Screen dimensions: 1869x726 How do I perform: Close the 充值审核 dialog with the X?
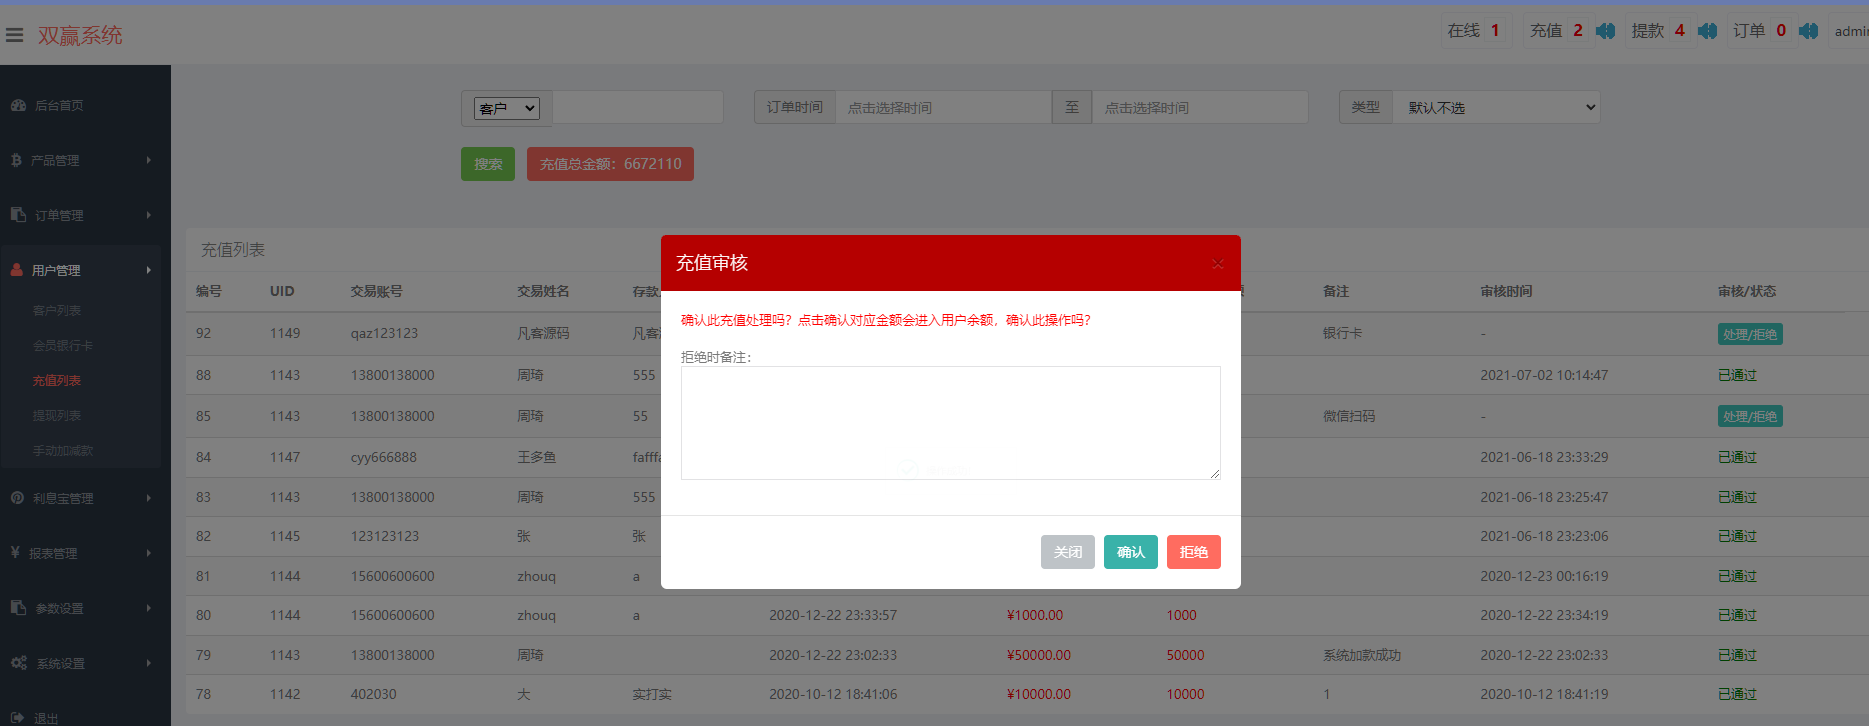tap(1217, 264)
